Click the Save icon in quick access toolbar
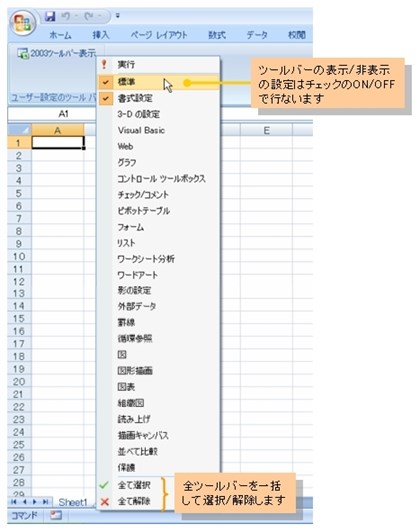This screenshot has width=419, height=532. 50,16
